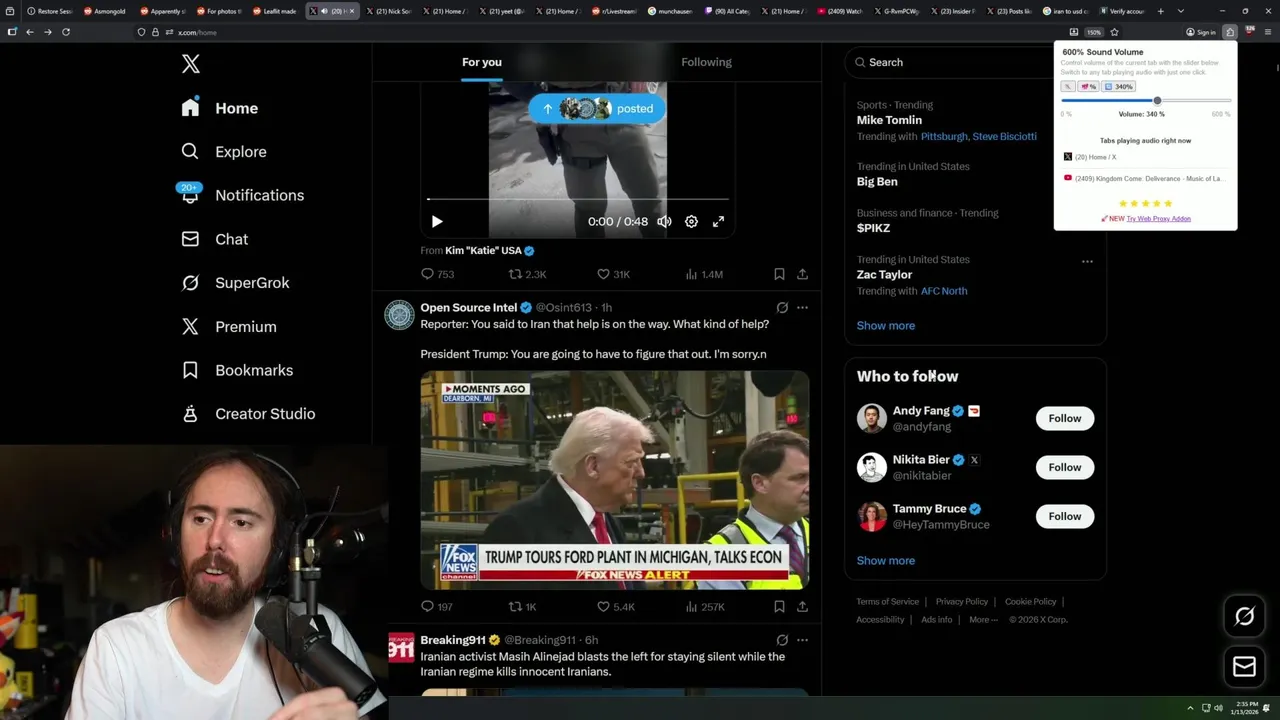Open Bookmarks in the sidebar

237,370
